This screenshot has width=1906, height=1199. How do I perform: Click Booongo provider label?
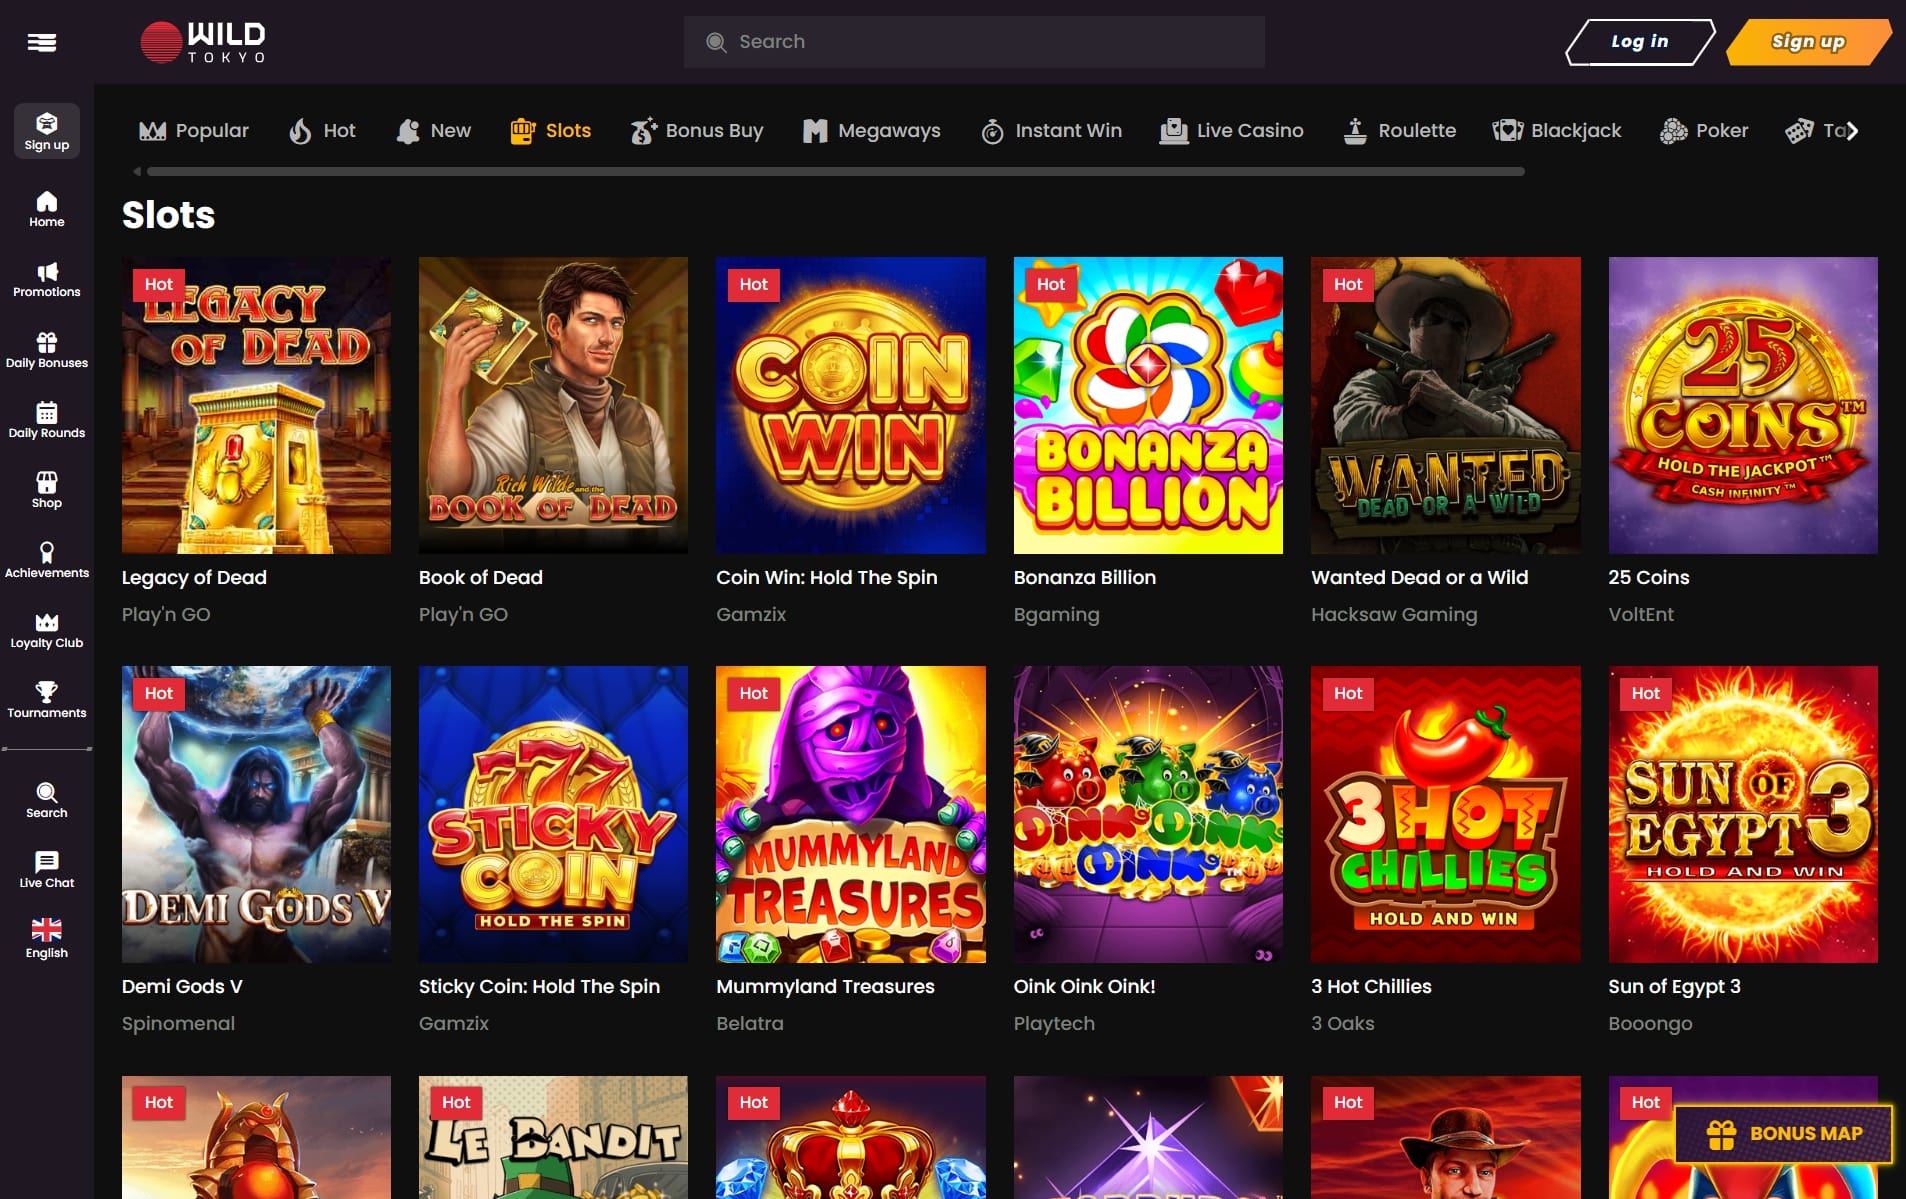[1651, 1023]
